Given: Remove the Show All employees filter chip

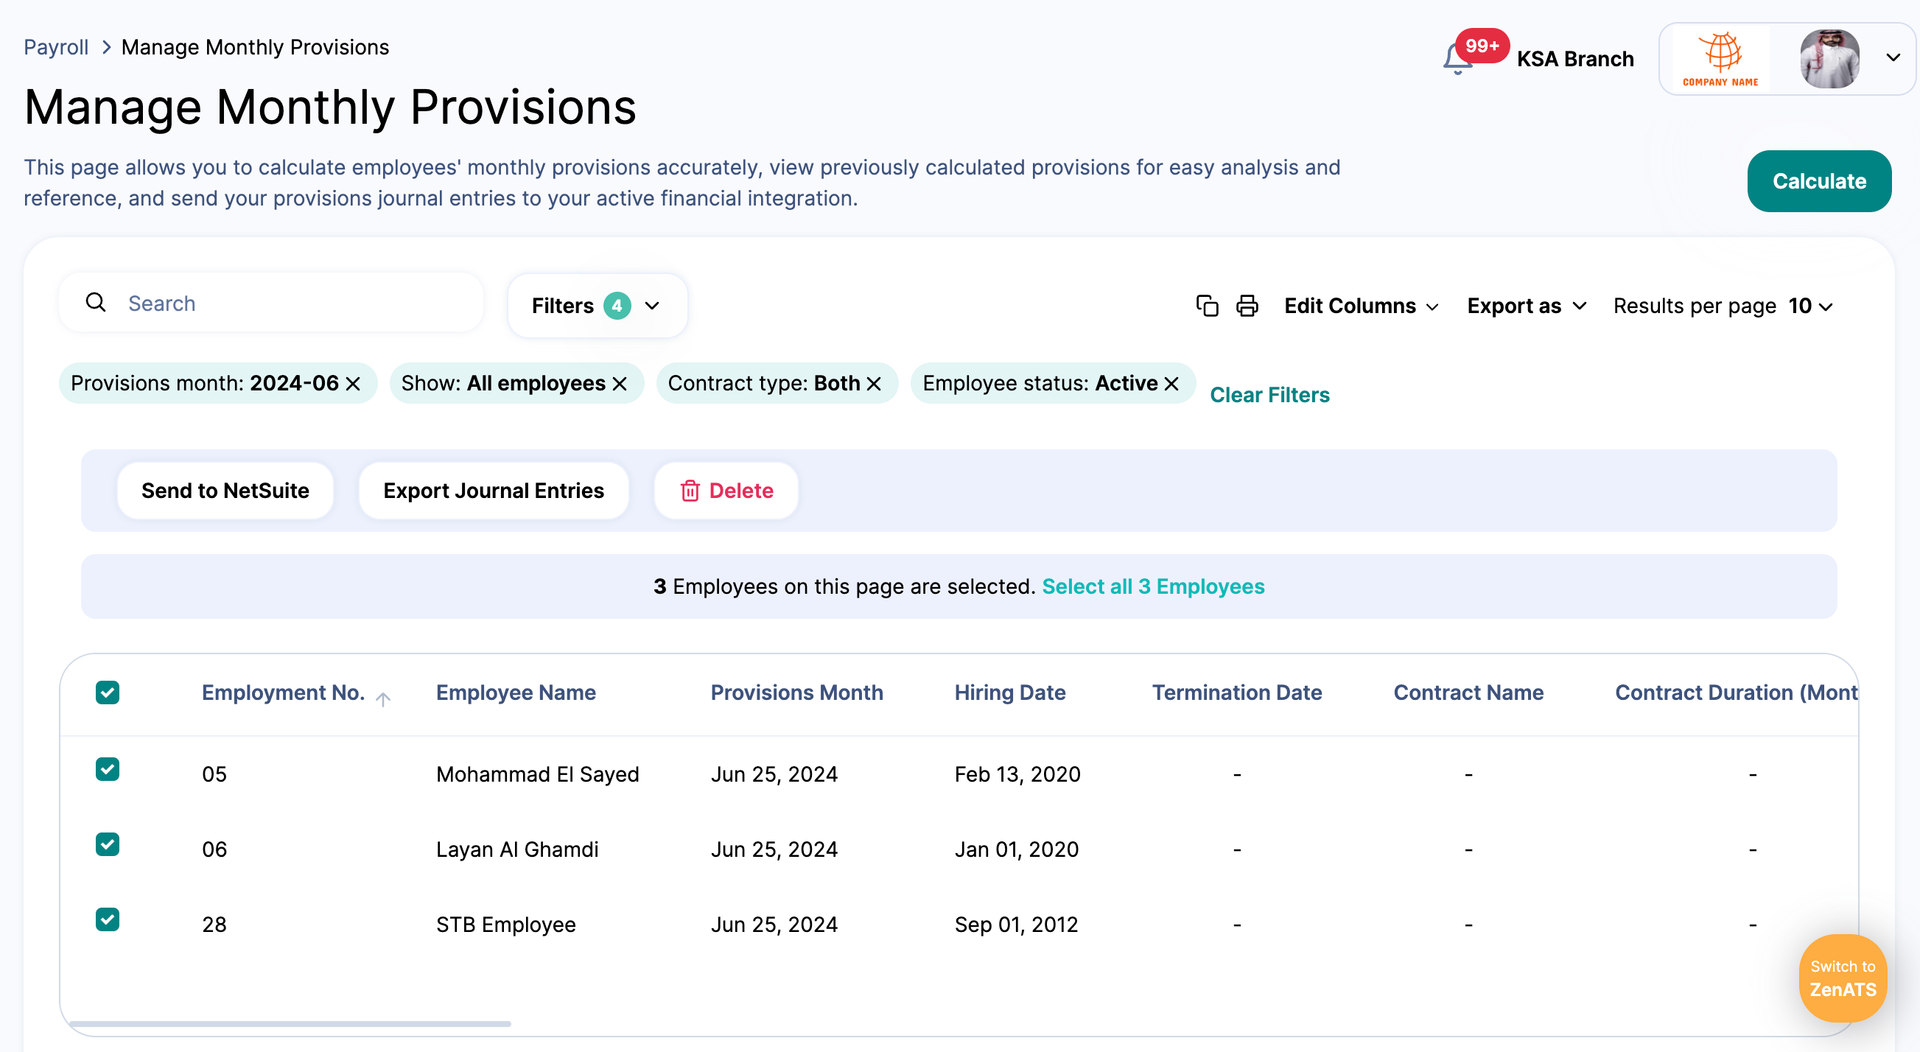Looking at the screenshot, I should point(620,384).
